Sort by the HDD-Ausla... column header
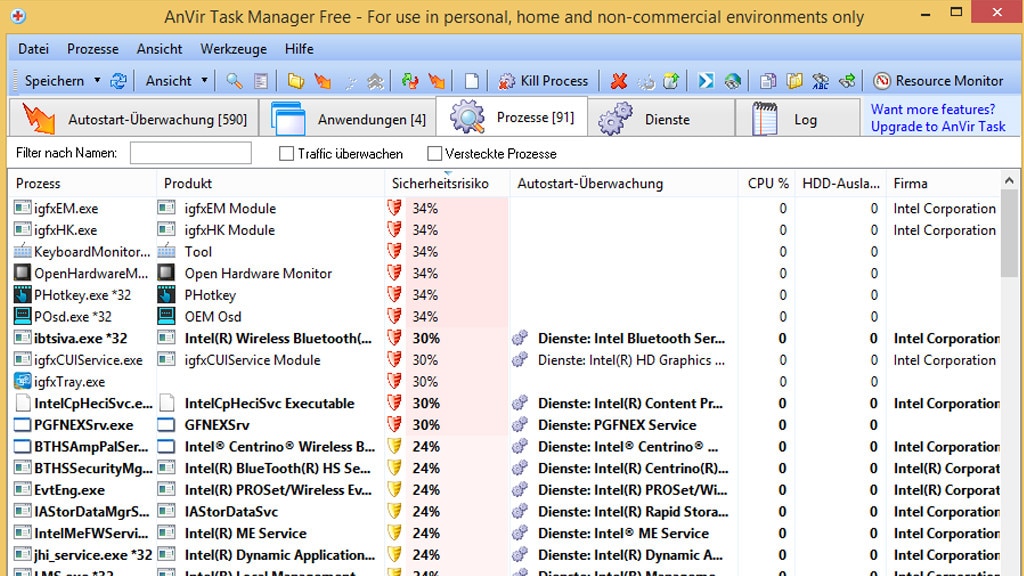 point(840,184)
